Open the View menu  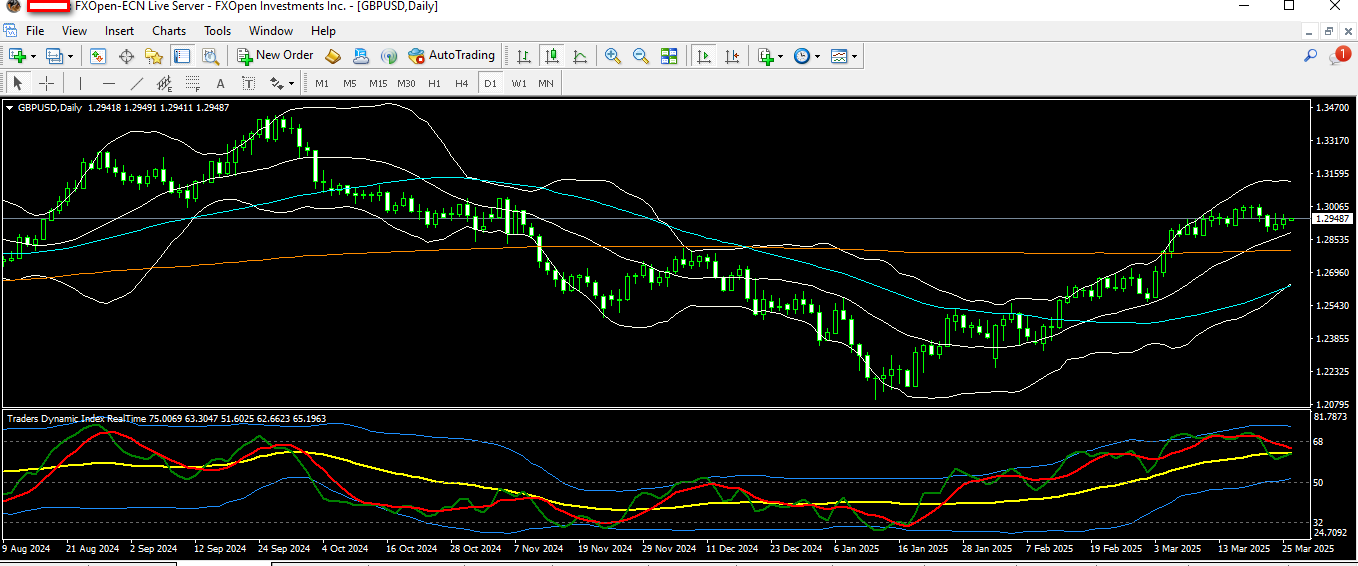(x=74, y=31)
